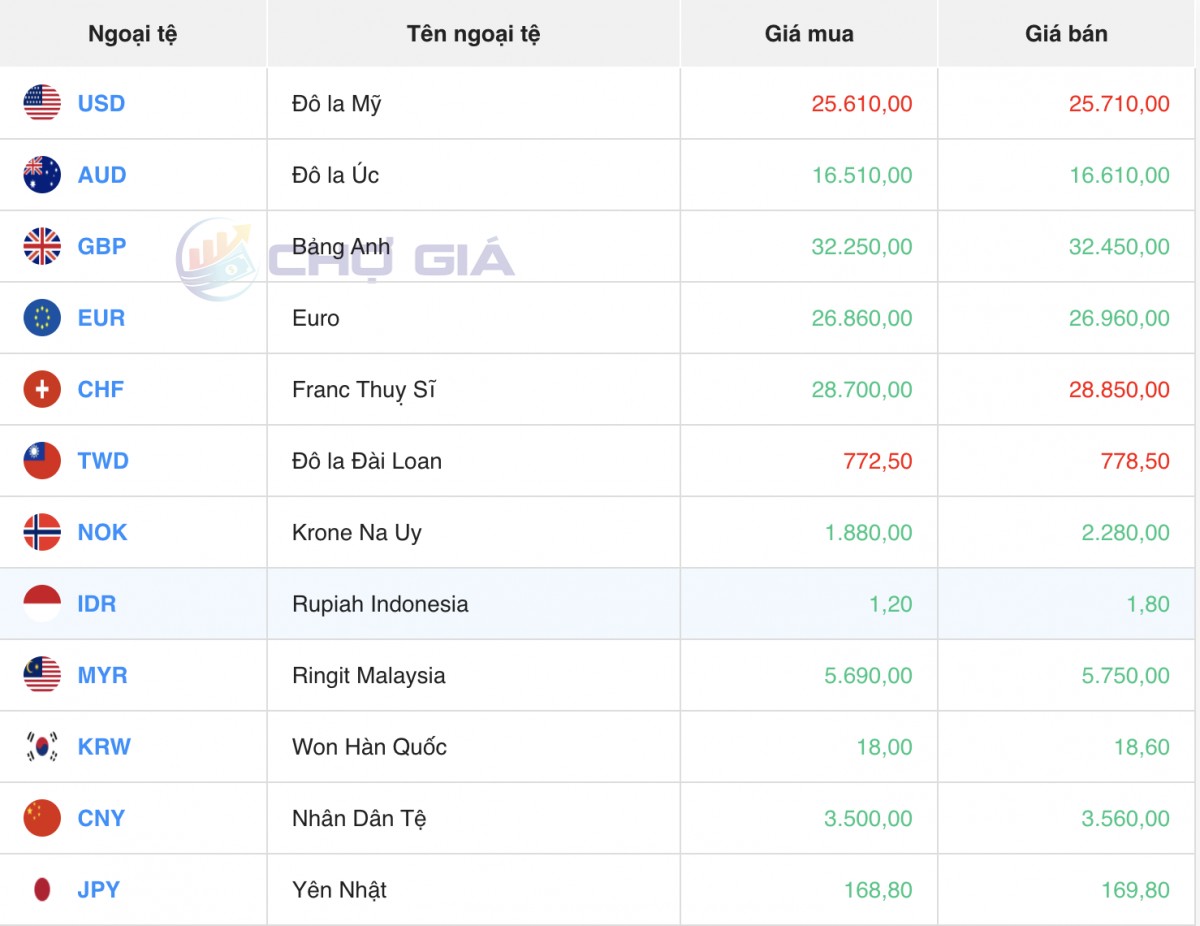Viewport: 1200px width, 926px height.
Task: Click the South Korean flag icon
Action: tap(42, 747)
